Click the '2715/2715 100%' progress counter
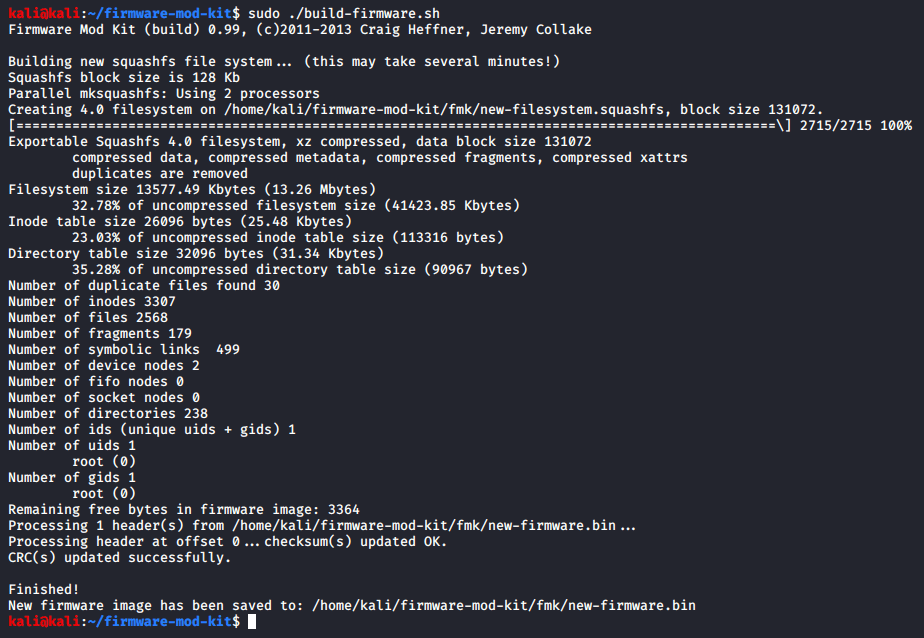This screenshot has height=638, width=924. click(x=855, y=126)
